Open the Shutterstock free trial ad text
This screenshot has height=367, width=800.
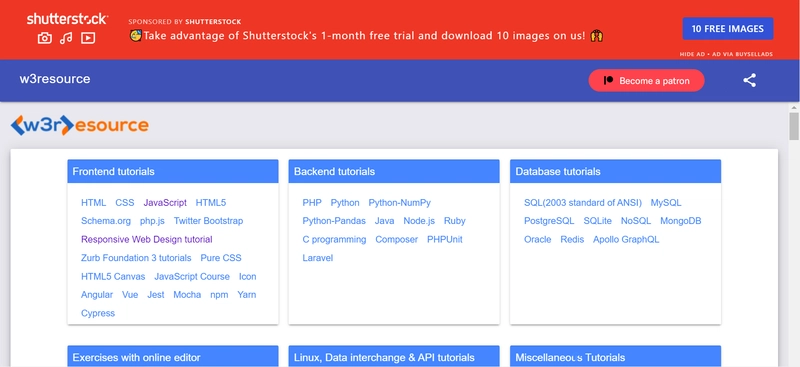[x=366, y=36]
